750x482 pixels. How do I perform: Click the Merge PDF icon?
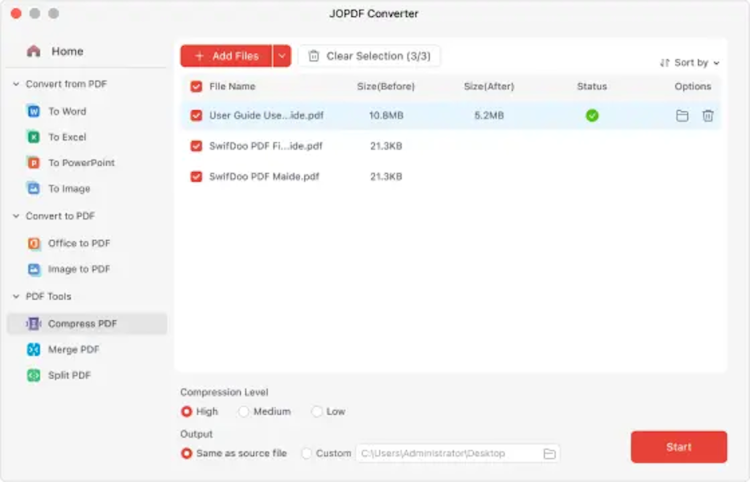coord(33,350)
